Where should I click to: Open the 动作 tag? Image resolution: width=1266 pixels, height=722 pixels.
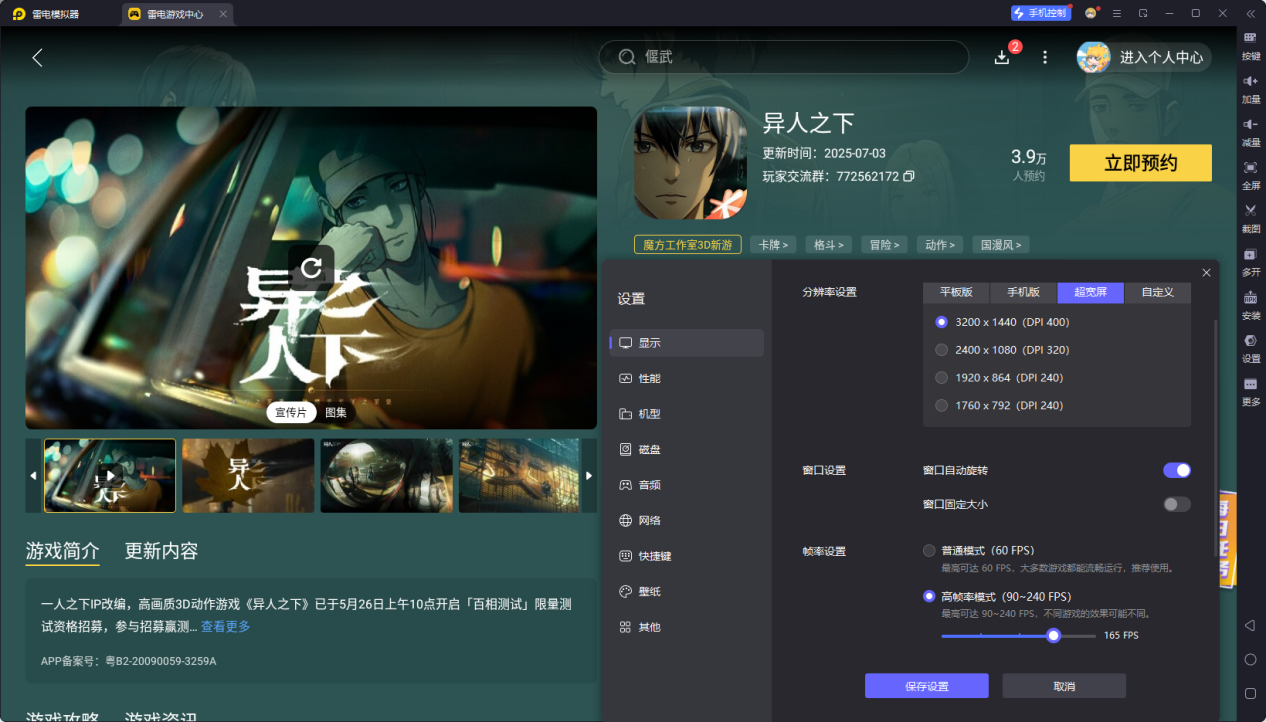(940, 244)
